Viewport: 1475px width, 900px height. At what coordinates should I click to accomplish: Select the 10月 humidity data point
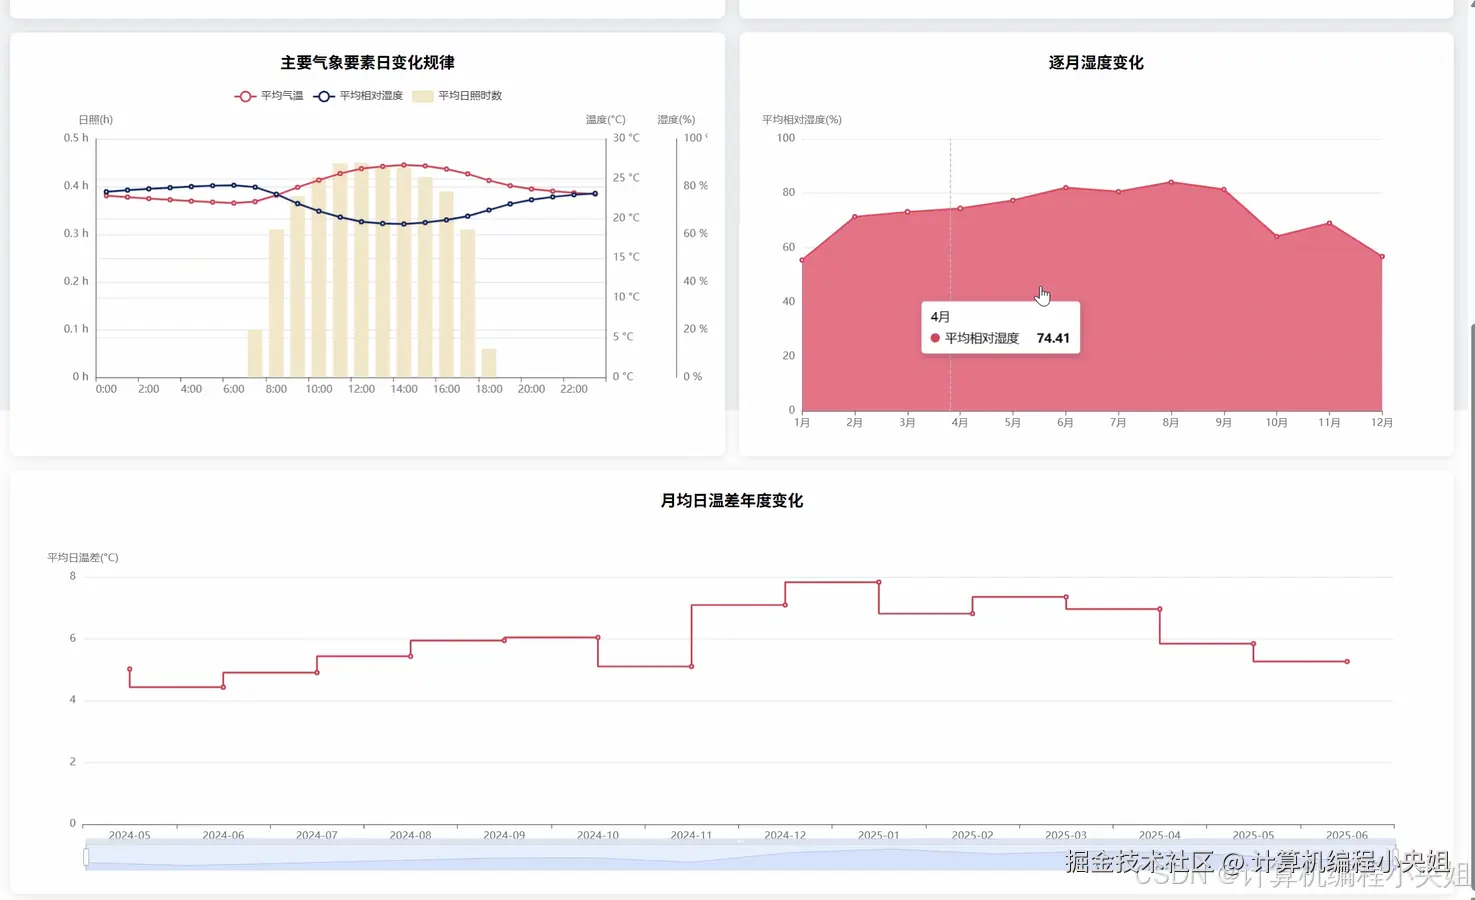1277,236
